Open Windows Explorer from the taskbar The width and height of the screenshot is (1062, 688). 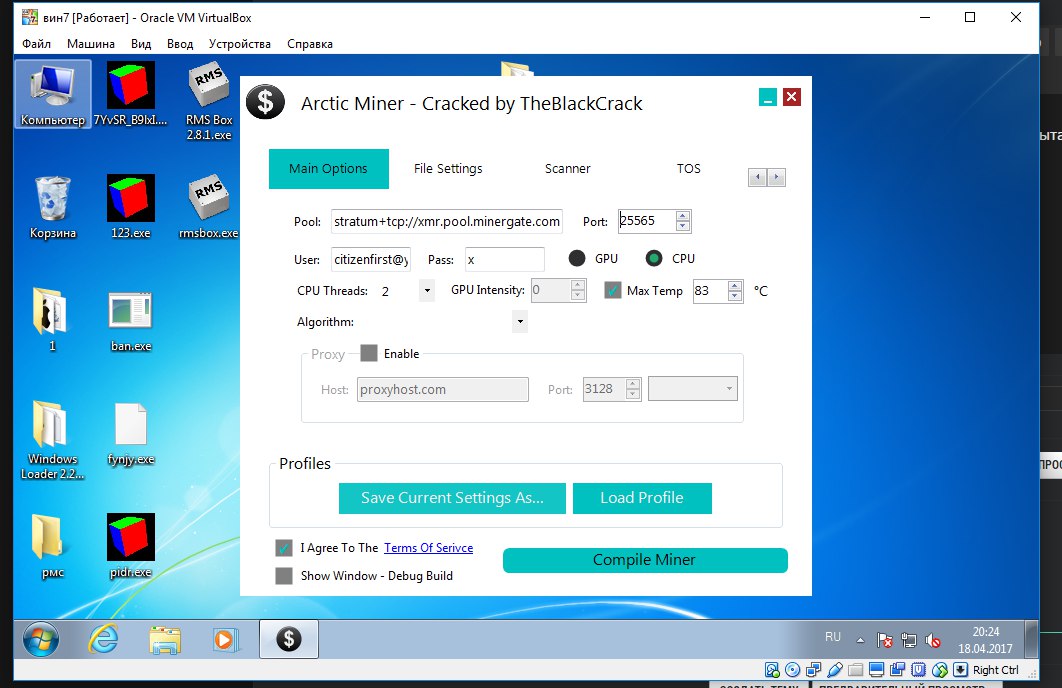(x=164, y=638)
